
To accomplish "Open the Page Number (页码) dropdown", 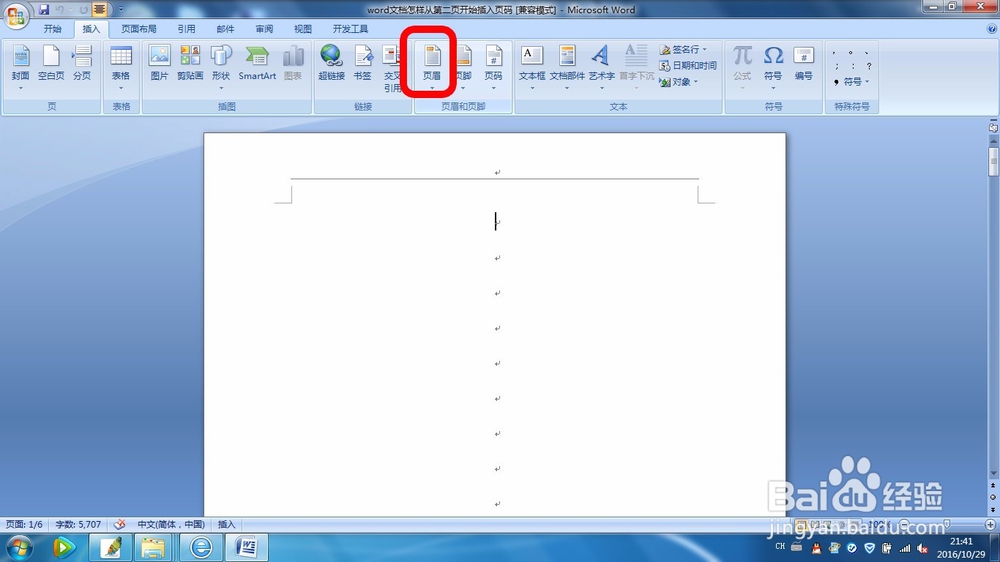I will click(493, 66).
